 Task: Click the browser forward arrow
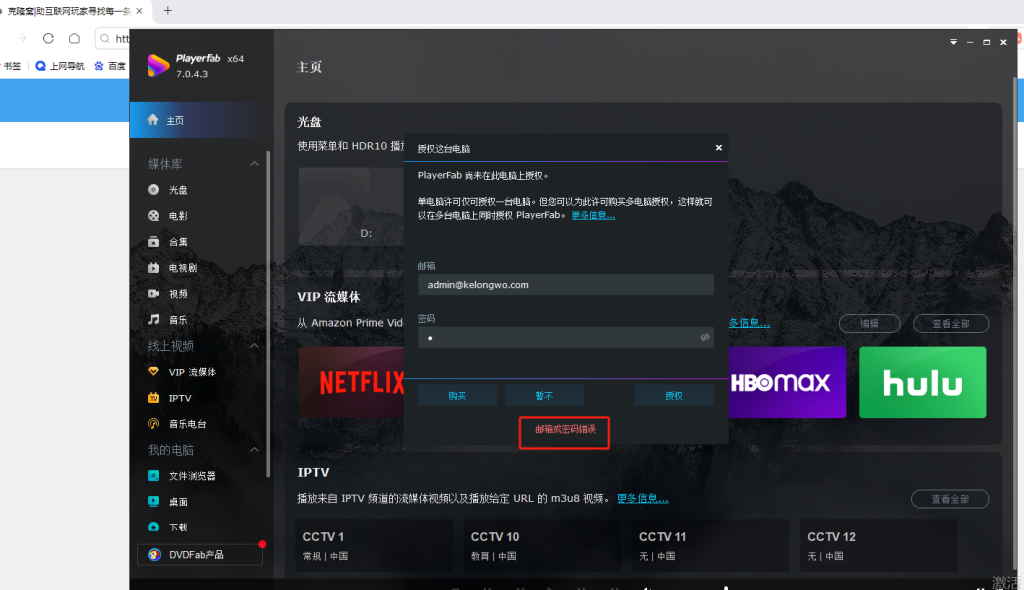(x=22, y=39)
